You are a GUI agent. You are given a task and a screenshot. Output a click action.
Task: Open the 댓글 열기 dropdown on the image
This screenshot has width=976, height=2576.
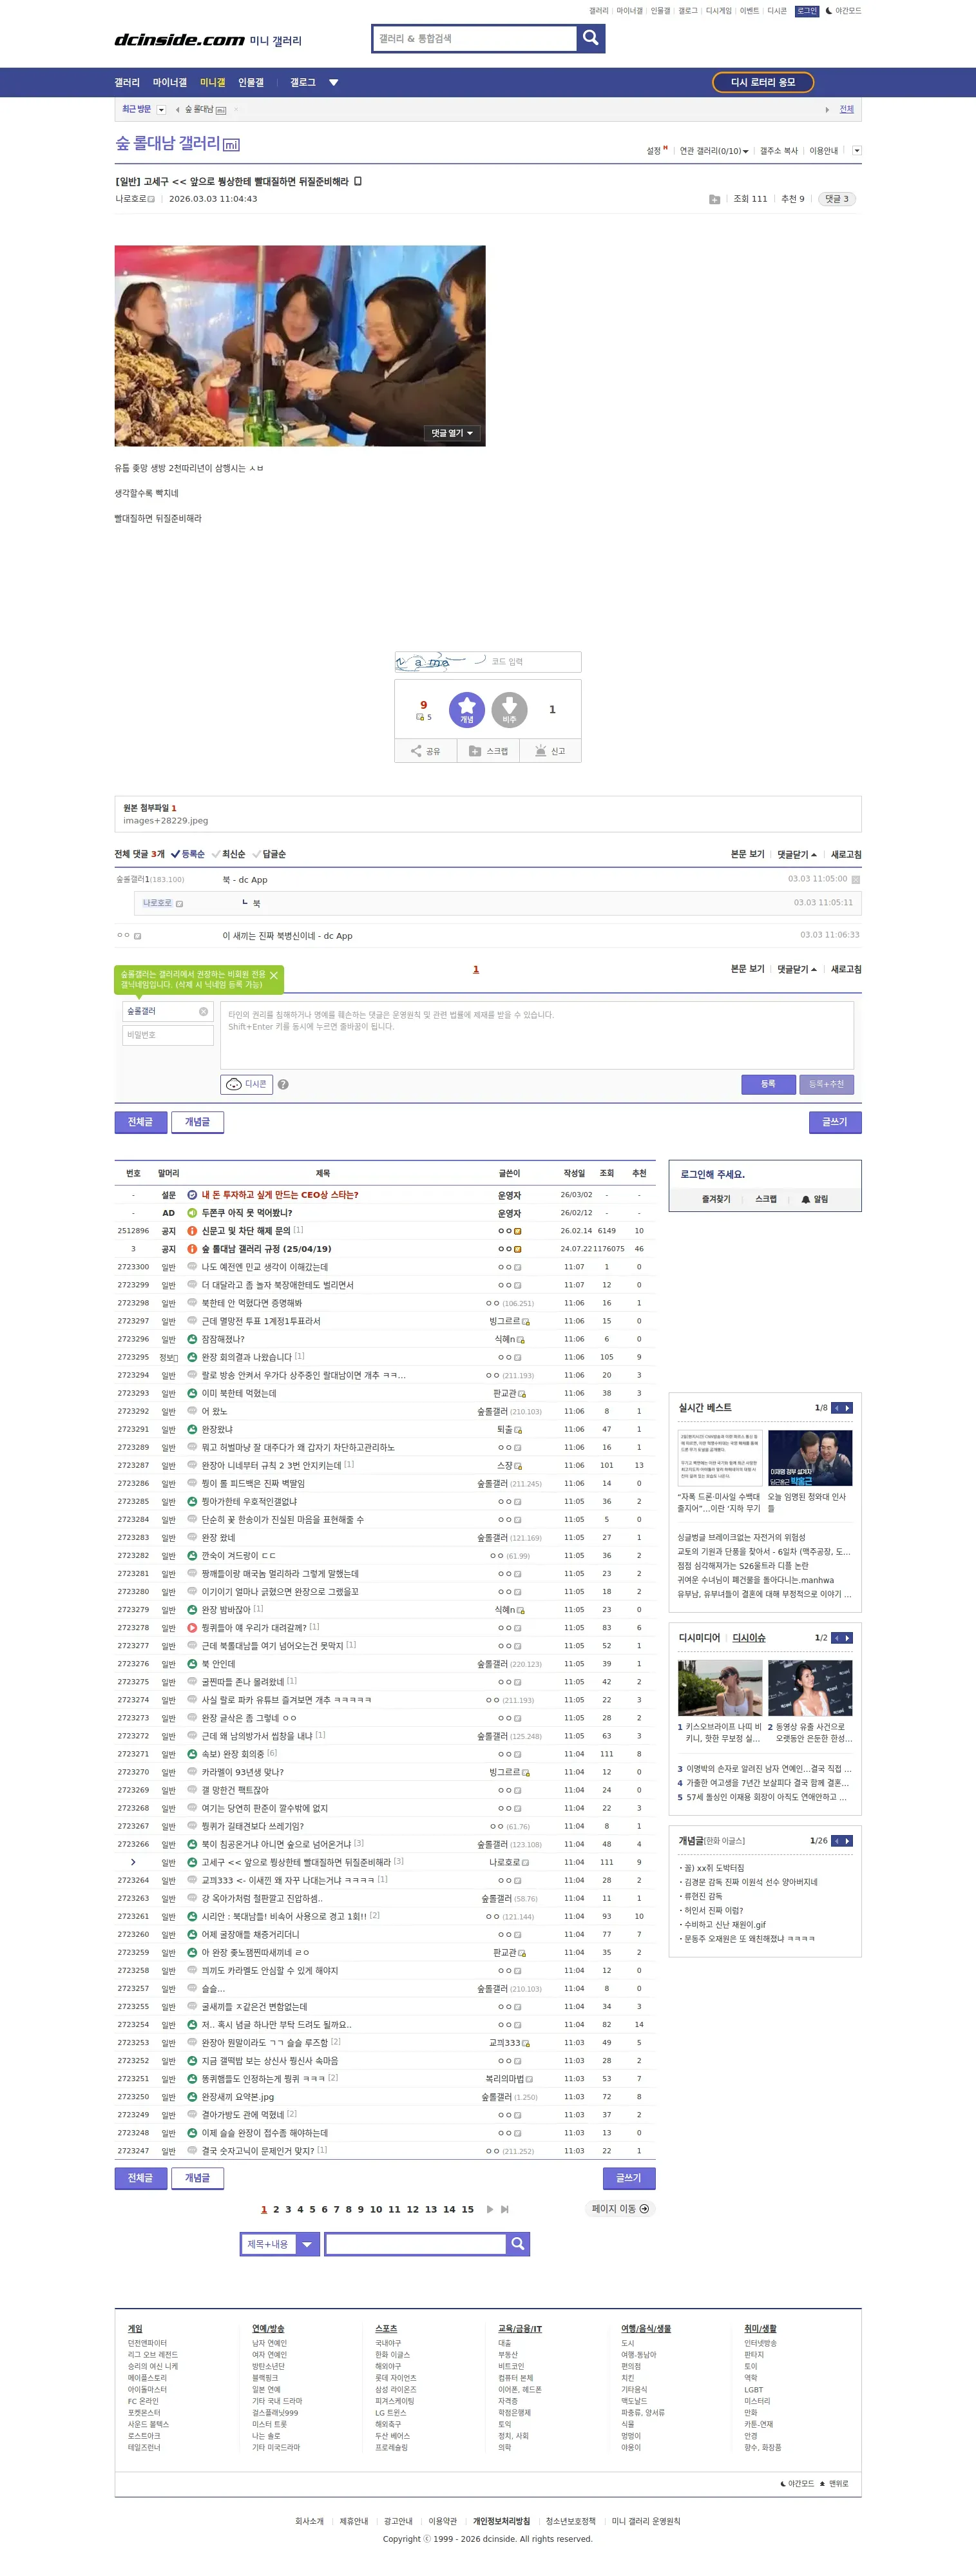pos(452,433)
